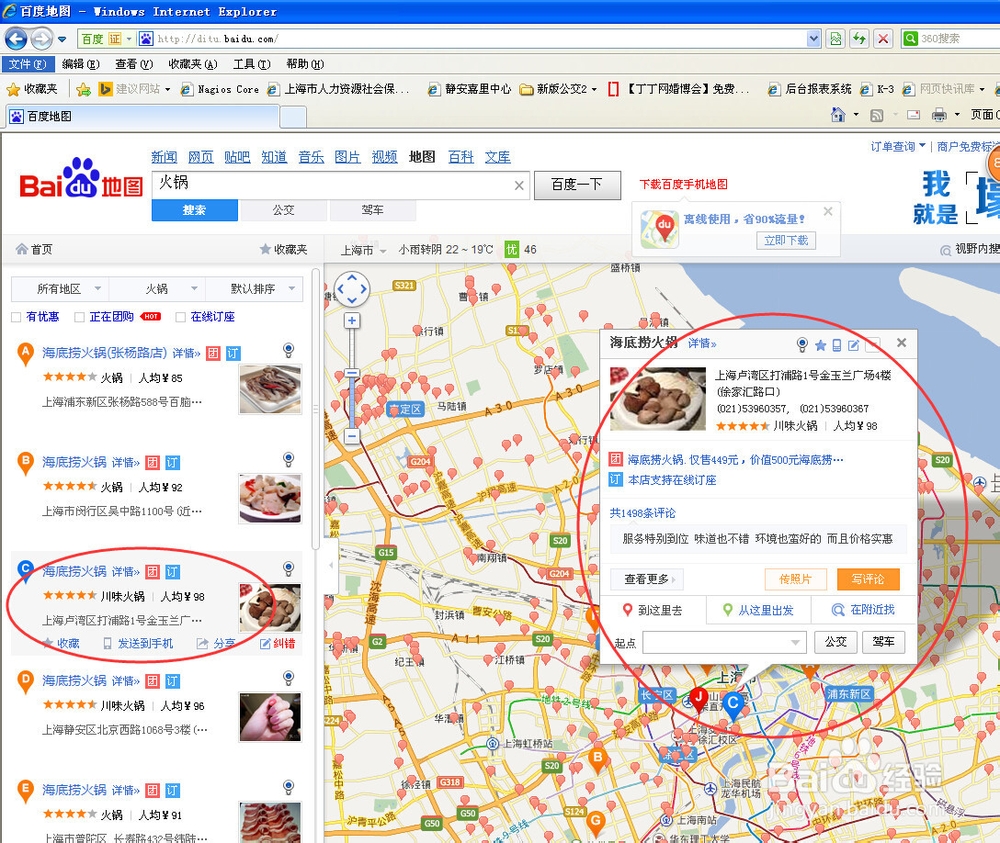Image resolution: width=1000 pixels, height=843 pixels.
Task: Open the 工具(T) menu
Action: coord(251,64)
